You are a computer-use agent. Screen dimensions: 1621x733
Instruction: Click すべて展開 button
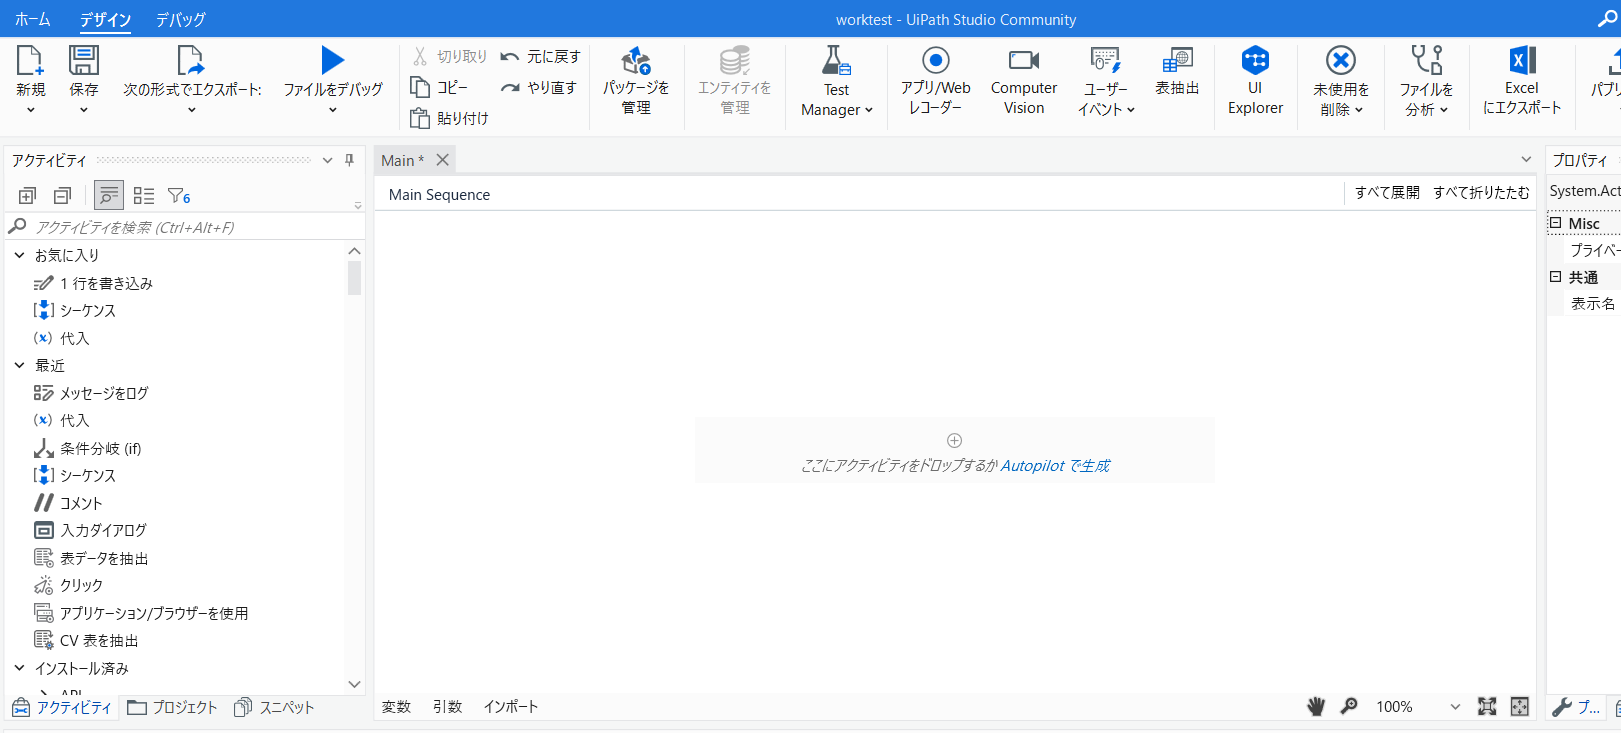point(1387,193)
